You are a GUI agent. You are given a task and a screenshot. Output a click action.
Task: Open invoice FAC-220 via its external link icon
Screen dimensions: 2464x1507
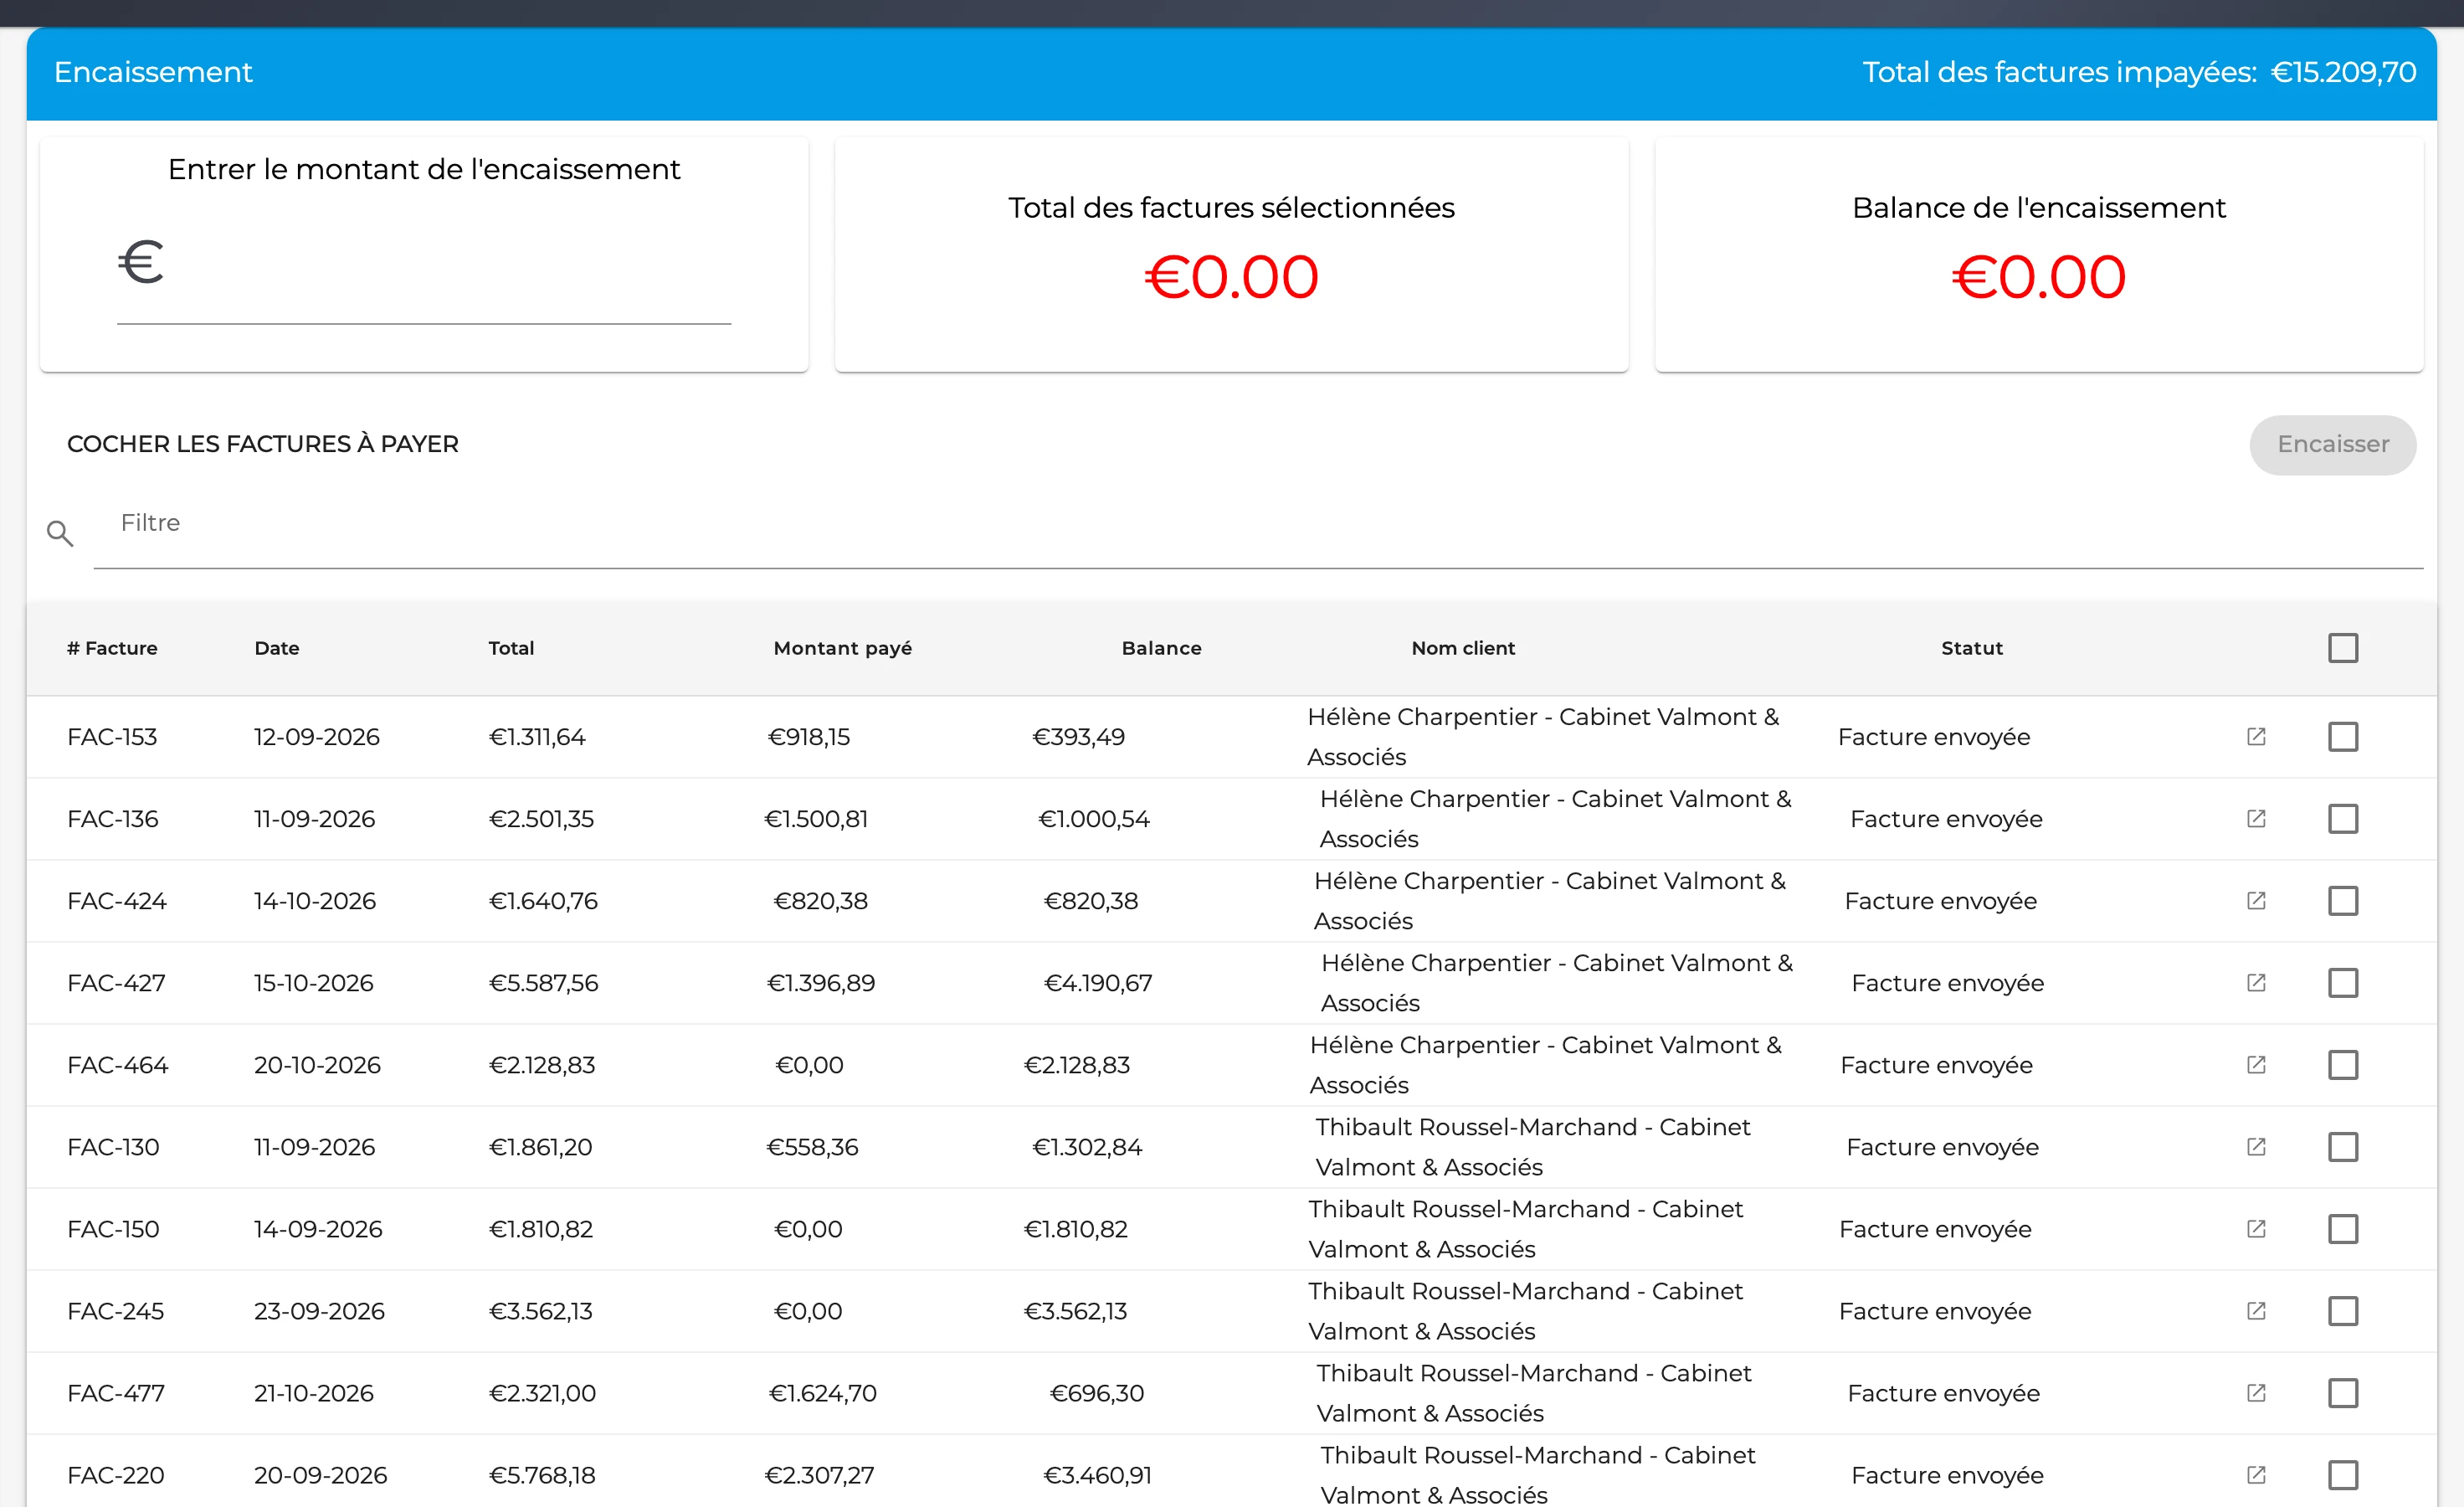tap(2256, 1475)
